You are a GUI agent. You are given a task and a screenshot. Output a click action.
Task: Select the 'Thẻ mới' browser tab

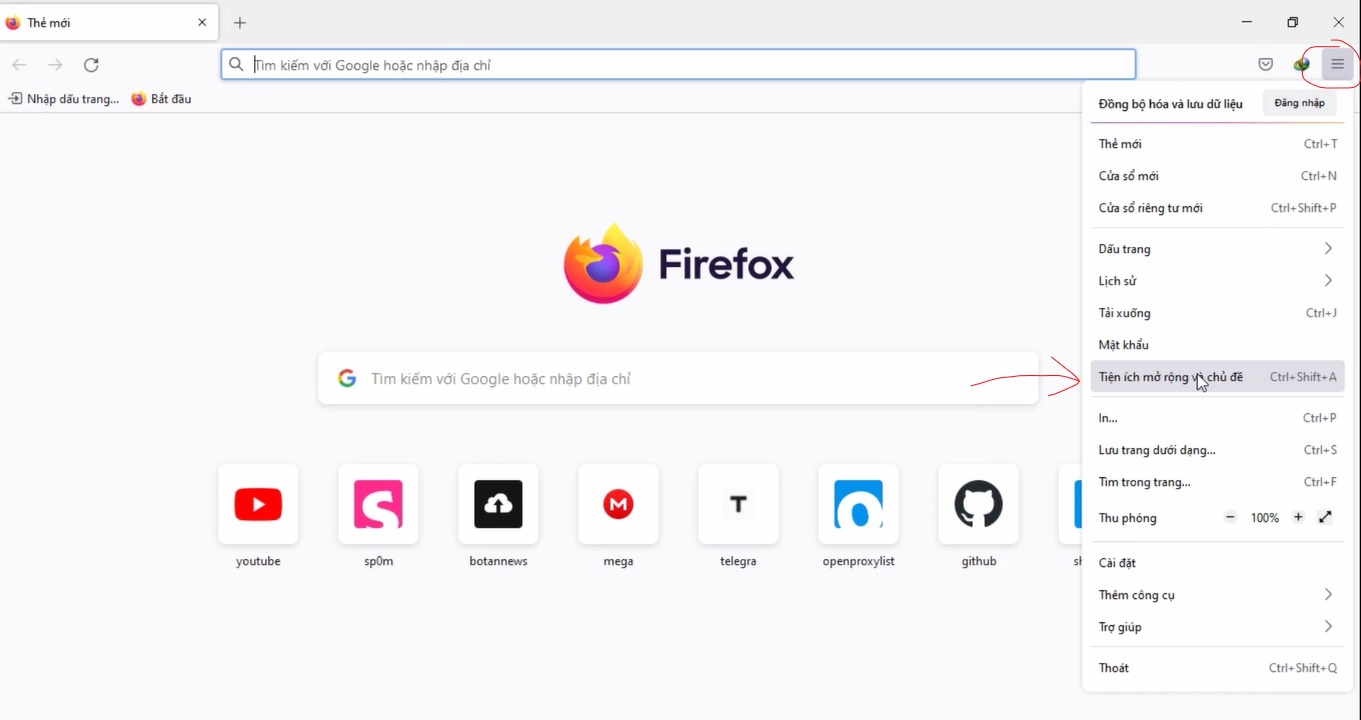(109, 22)
